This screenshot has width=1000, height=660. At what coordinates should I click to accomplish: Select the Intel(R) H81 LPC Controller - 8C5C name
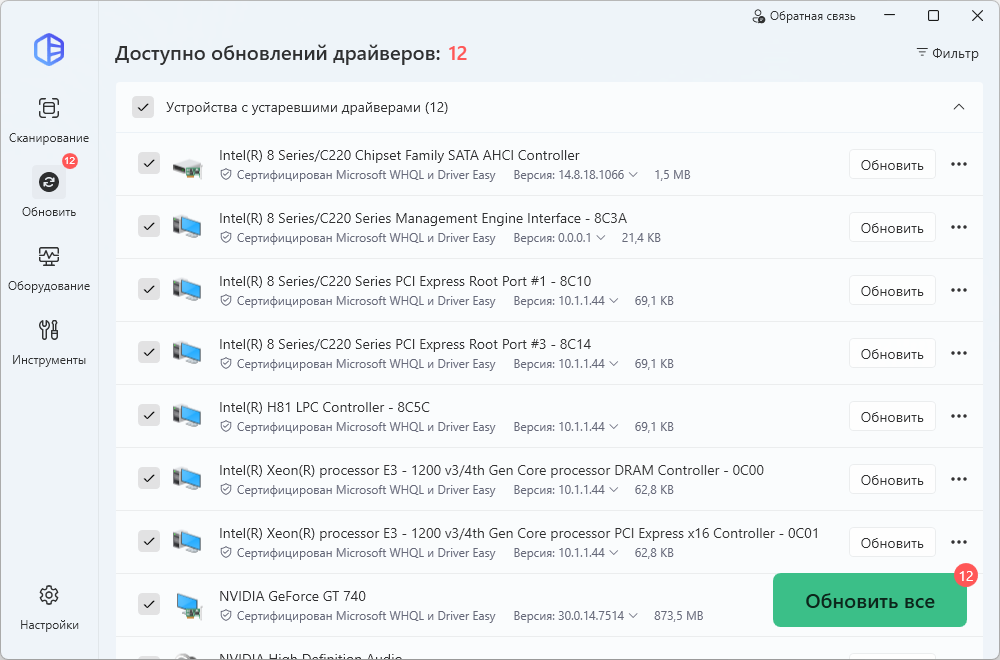(x=324, y=407)
